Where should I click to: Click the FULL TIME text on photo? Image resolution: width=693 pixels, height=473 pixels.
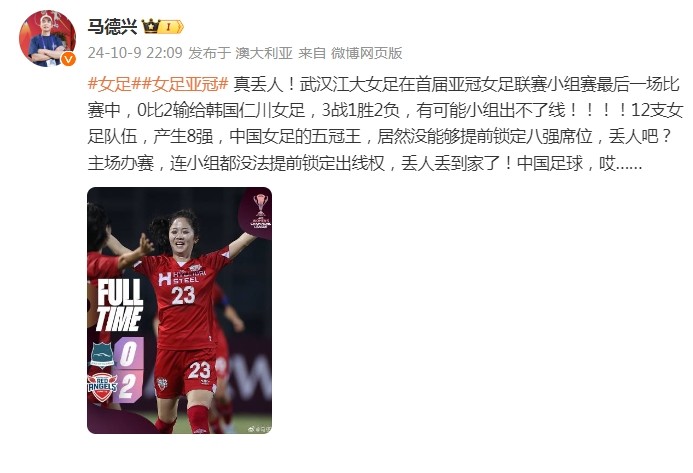coord(119,305)
